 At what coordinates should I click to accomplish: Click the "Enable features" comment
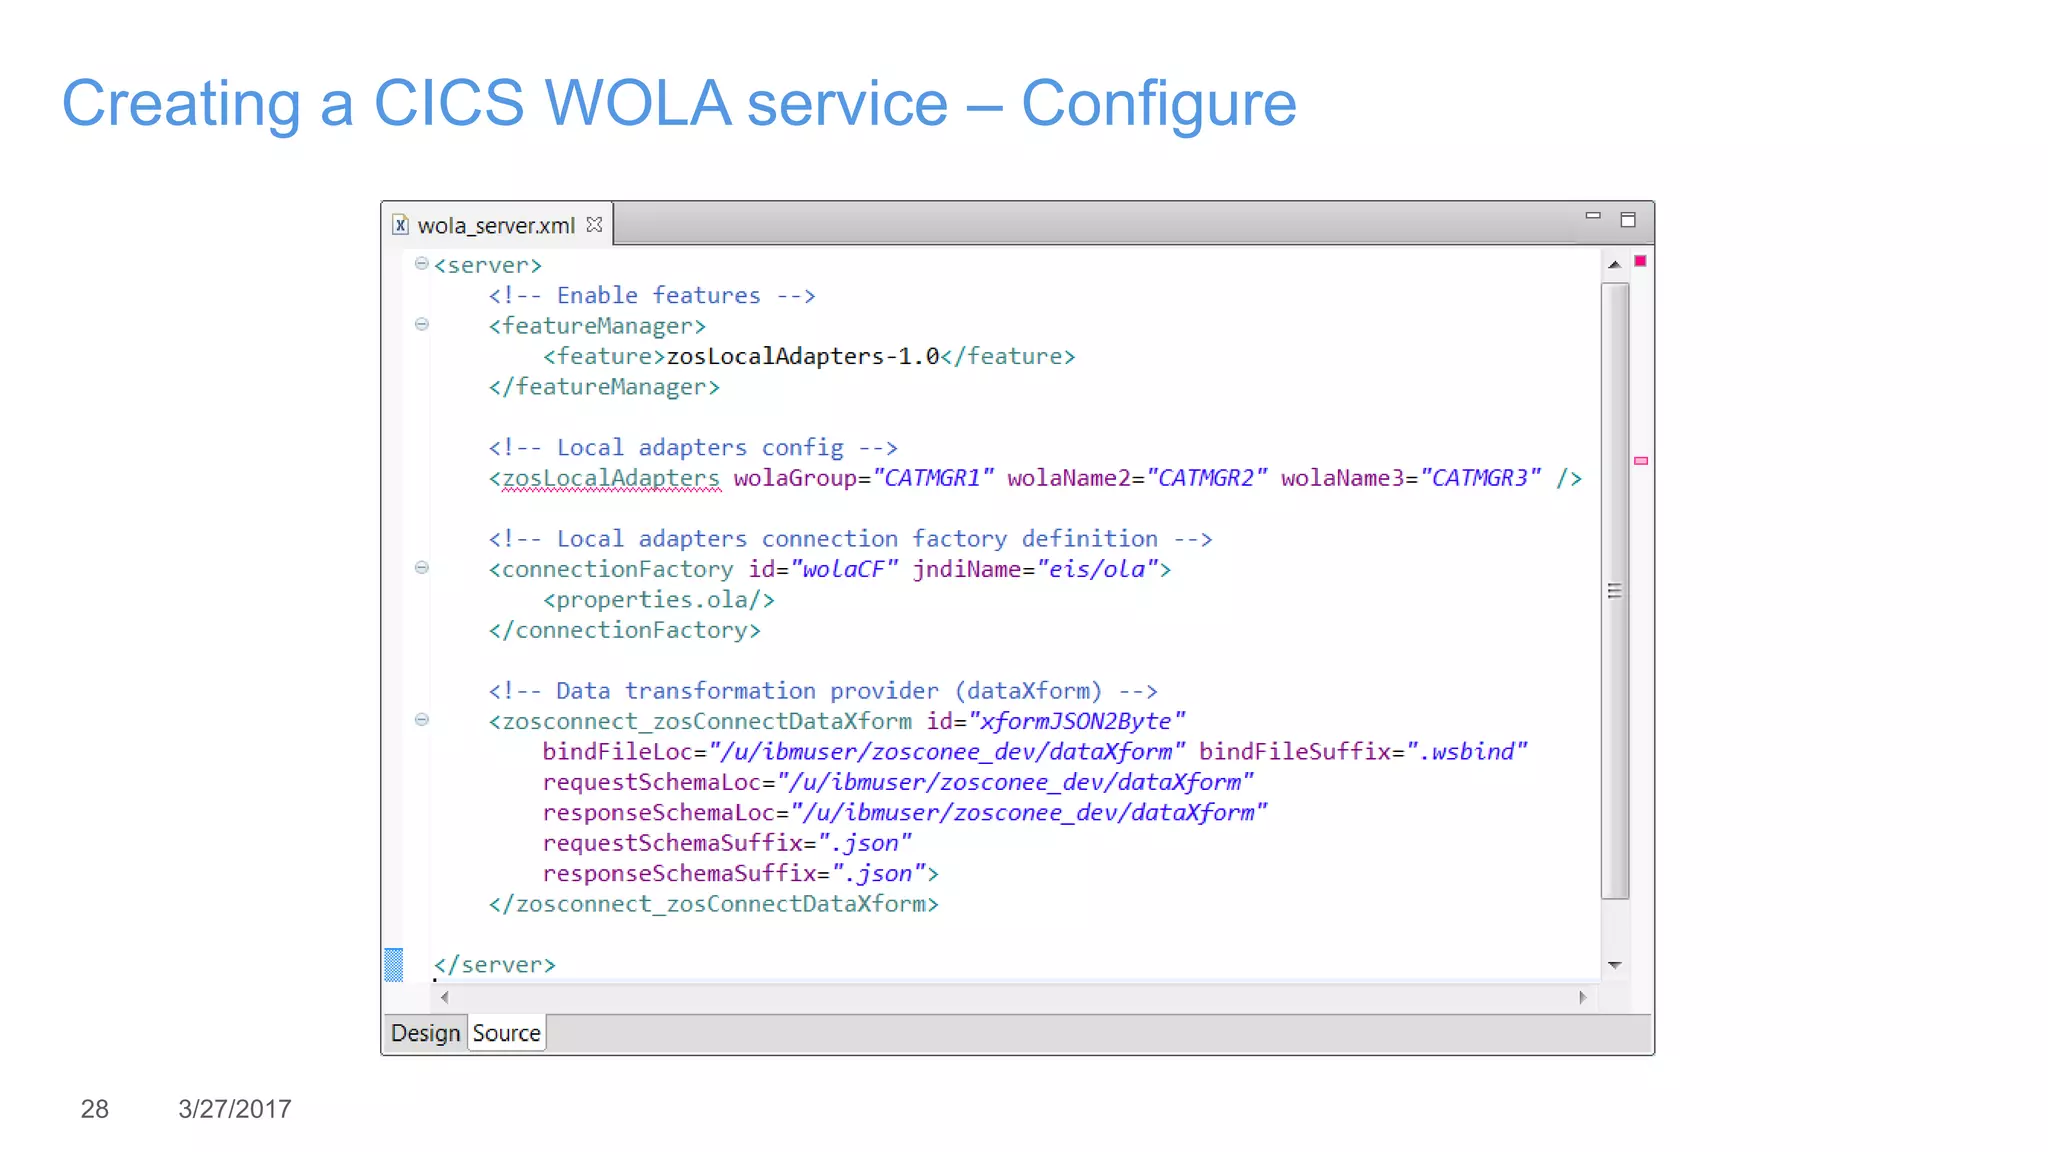pyautogui.click(x=652, y=296)
